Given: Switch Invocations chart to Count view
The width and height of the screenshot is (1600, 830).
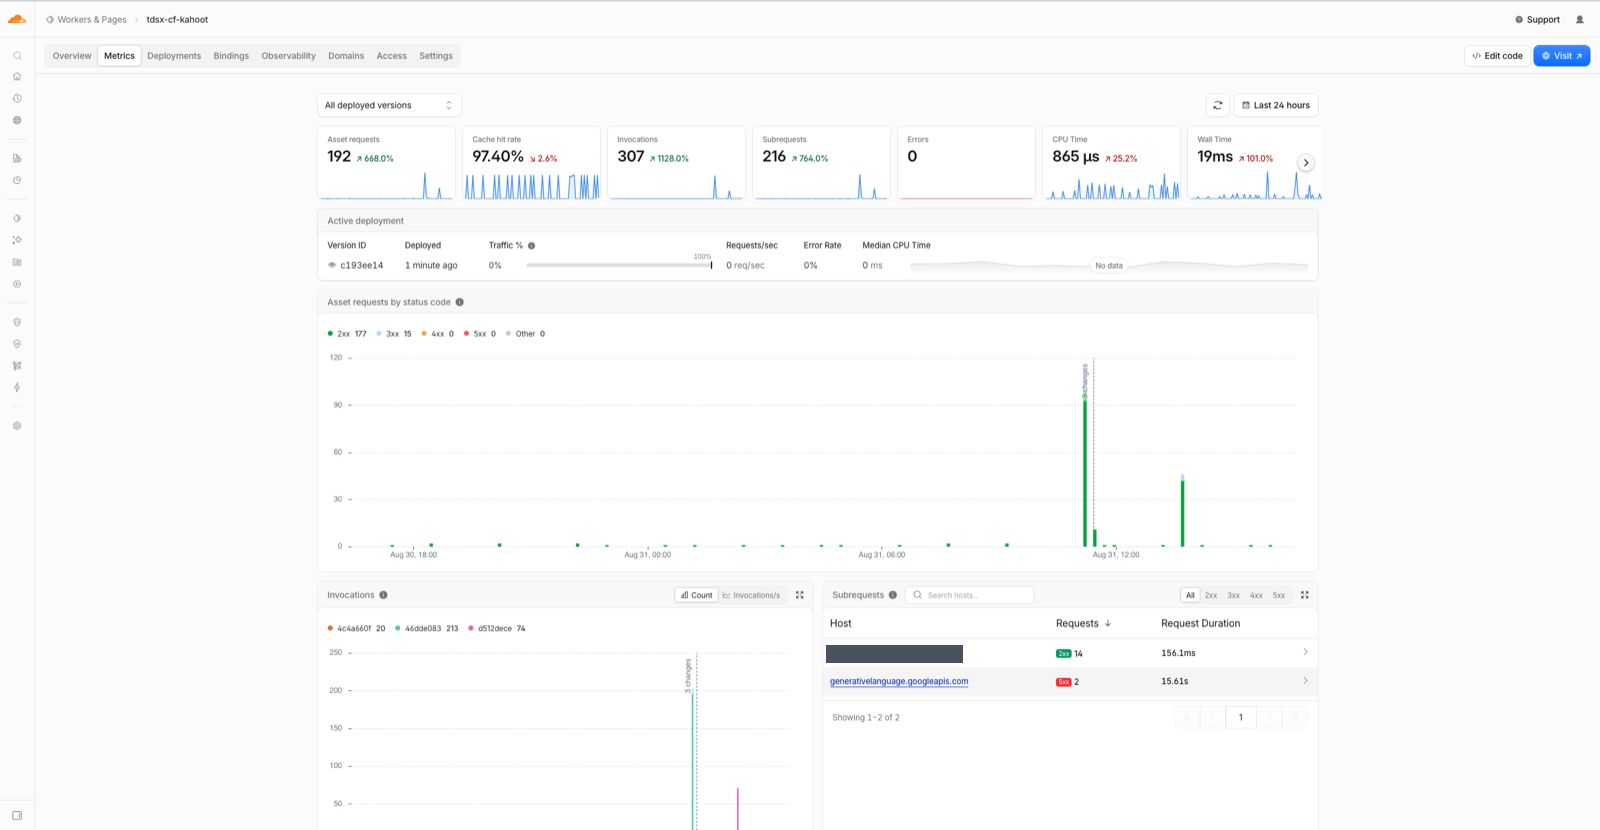Looking at the screenshot, I should click(697, 595).
